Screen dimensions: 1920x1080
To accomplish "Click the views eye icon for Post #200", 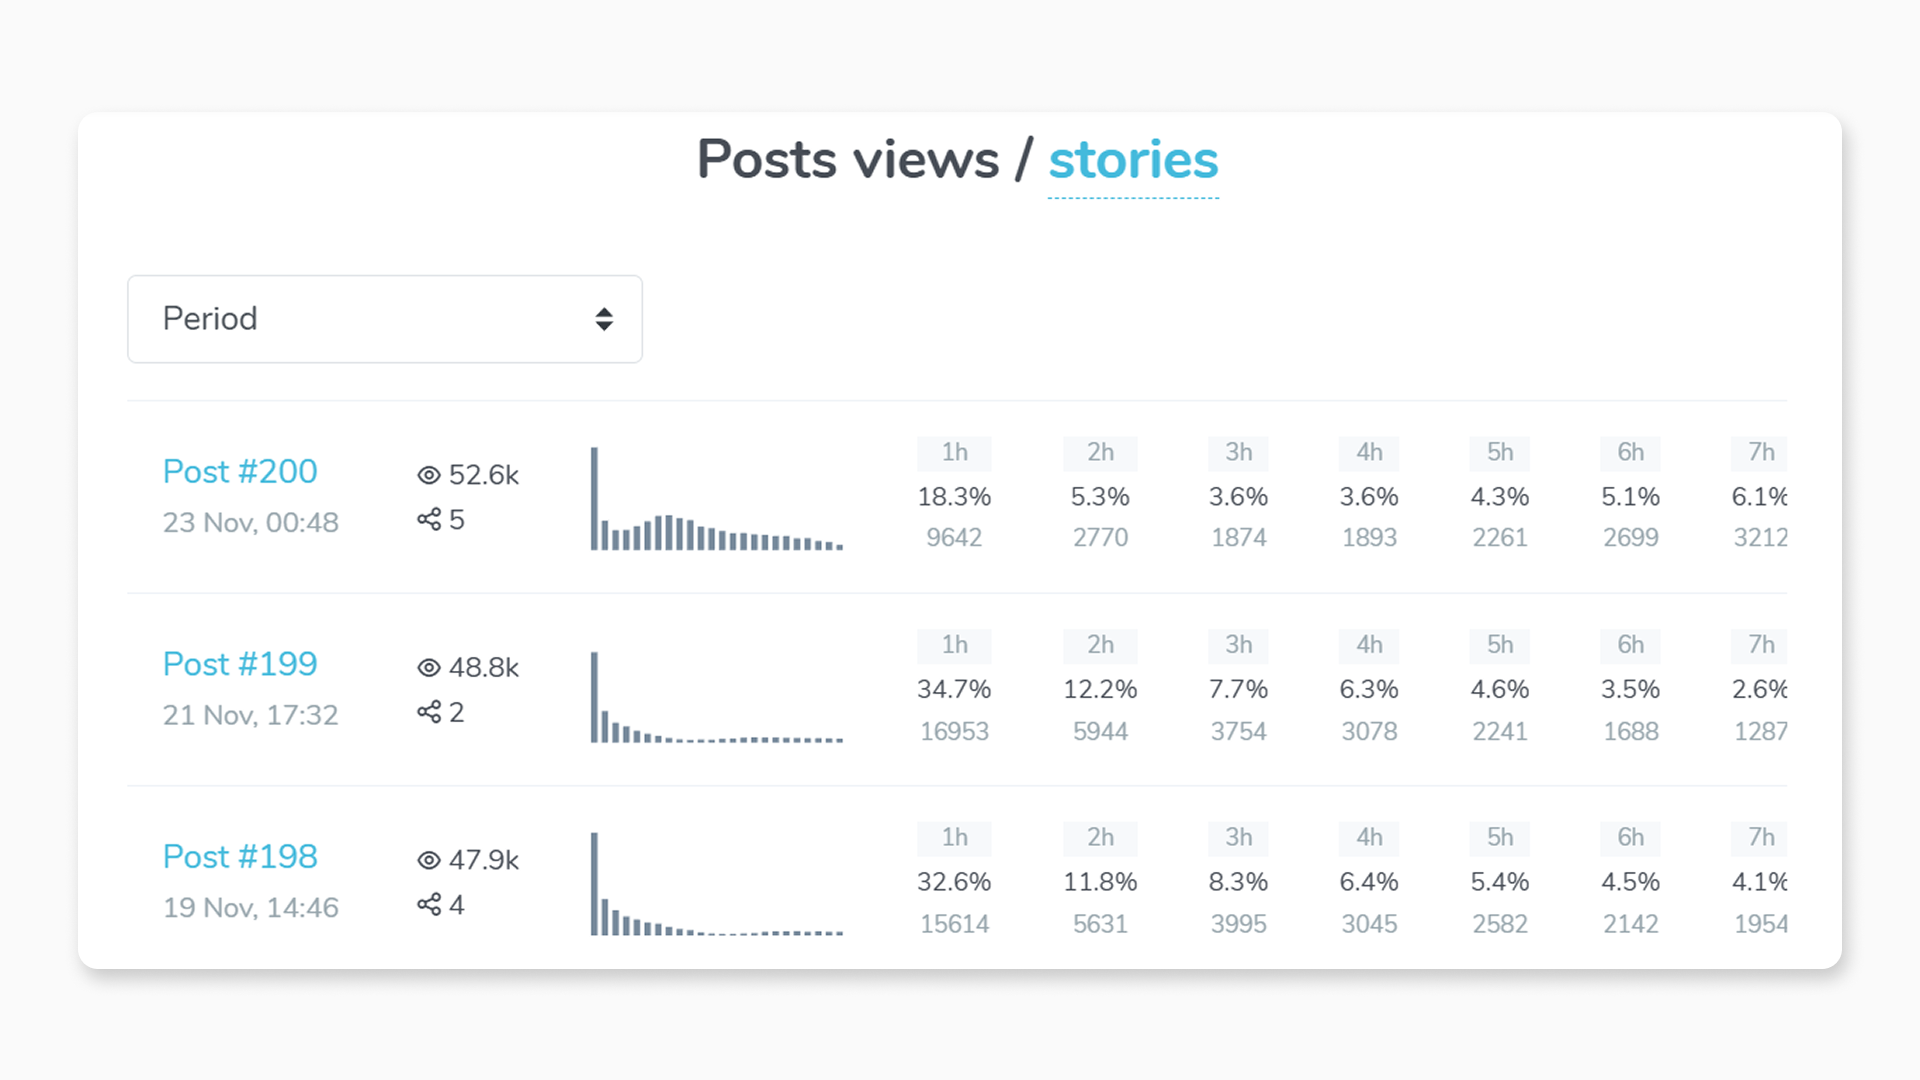I will point(429,475).
